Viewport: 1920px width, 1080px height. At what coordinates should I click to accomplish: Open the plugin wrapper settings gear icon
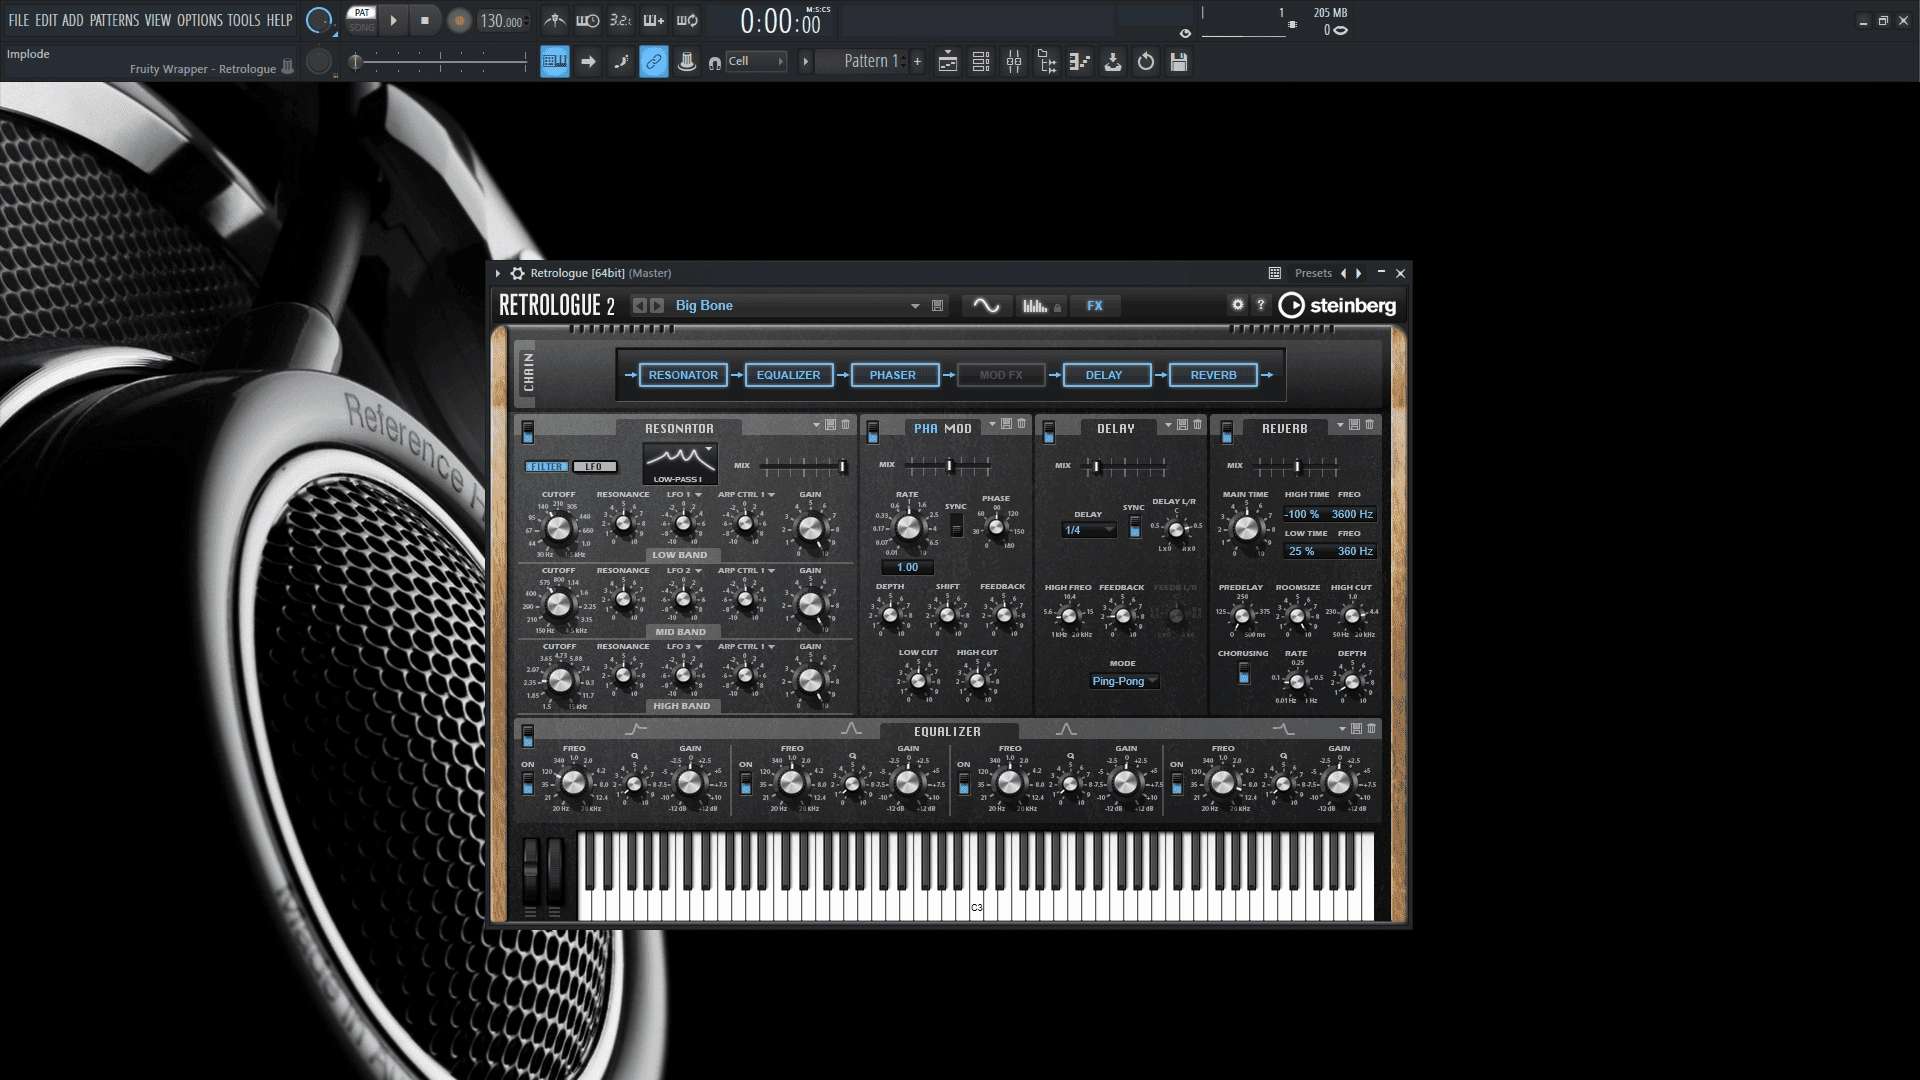click(517, 273)
